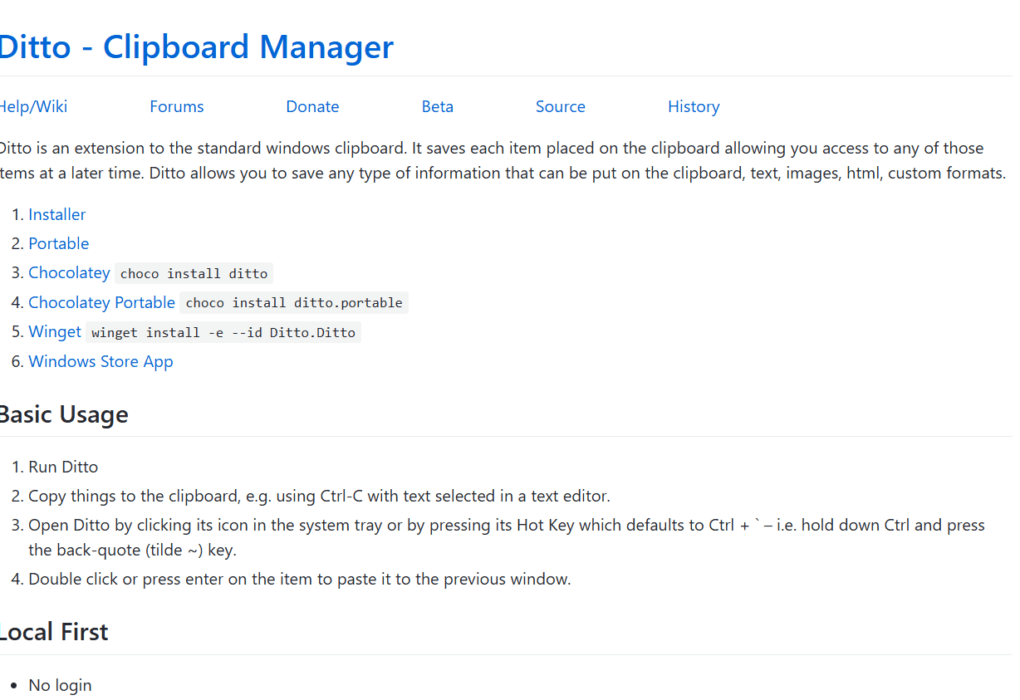
Task: Click the No login bullet text
Action: (60, 685)
